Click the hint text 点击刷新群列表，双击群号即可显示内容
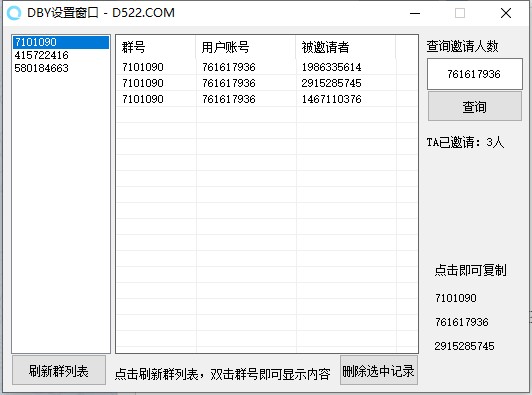532x395 pixels. tap(223, 374)
